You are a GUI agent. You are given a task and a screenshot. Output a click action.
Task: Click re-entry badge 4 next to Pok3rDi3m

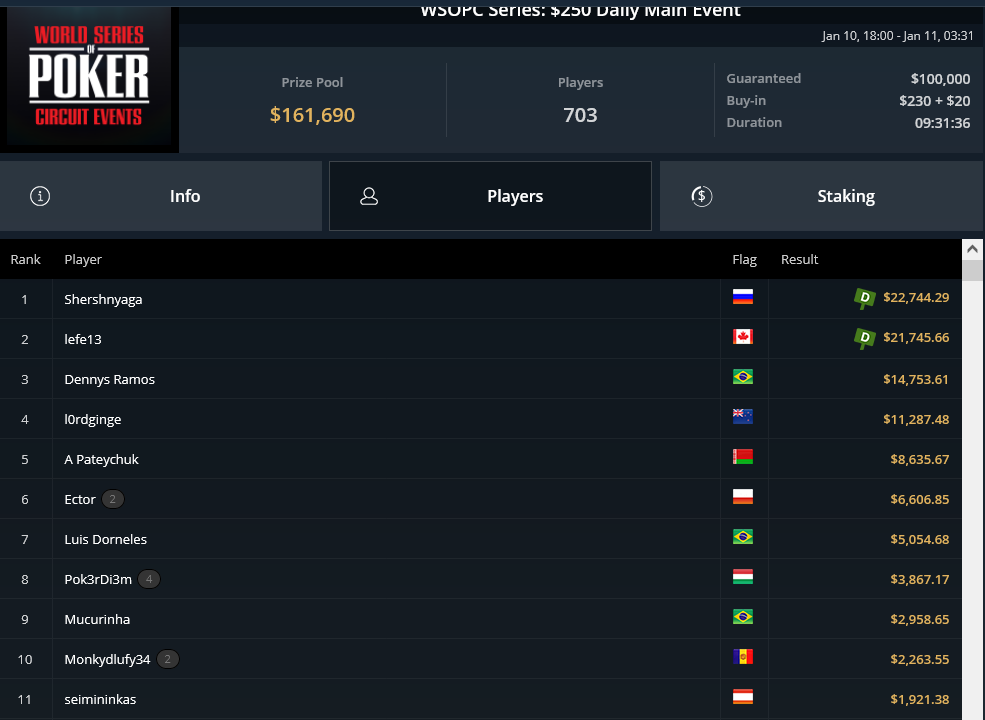[x=149, y=579]
